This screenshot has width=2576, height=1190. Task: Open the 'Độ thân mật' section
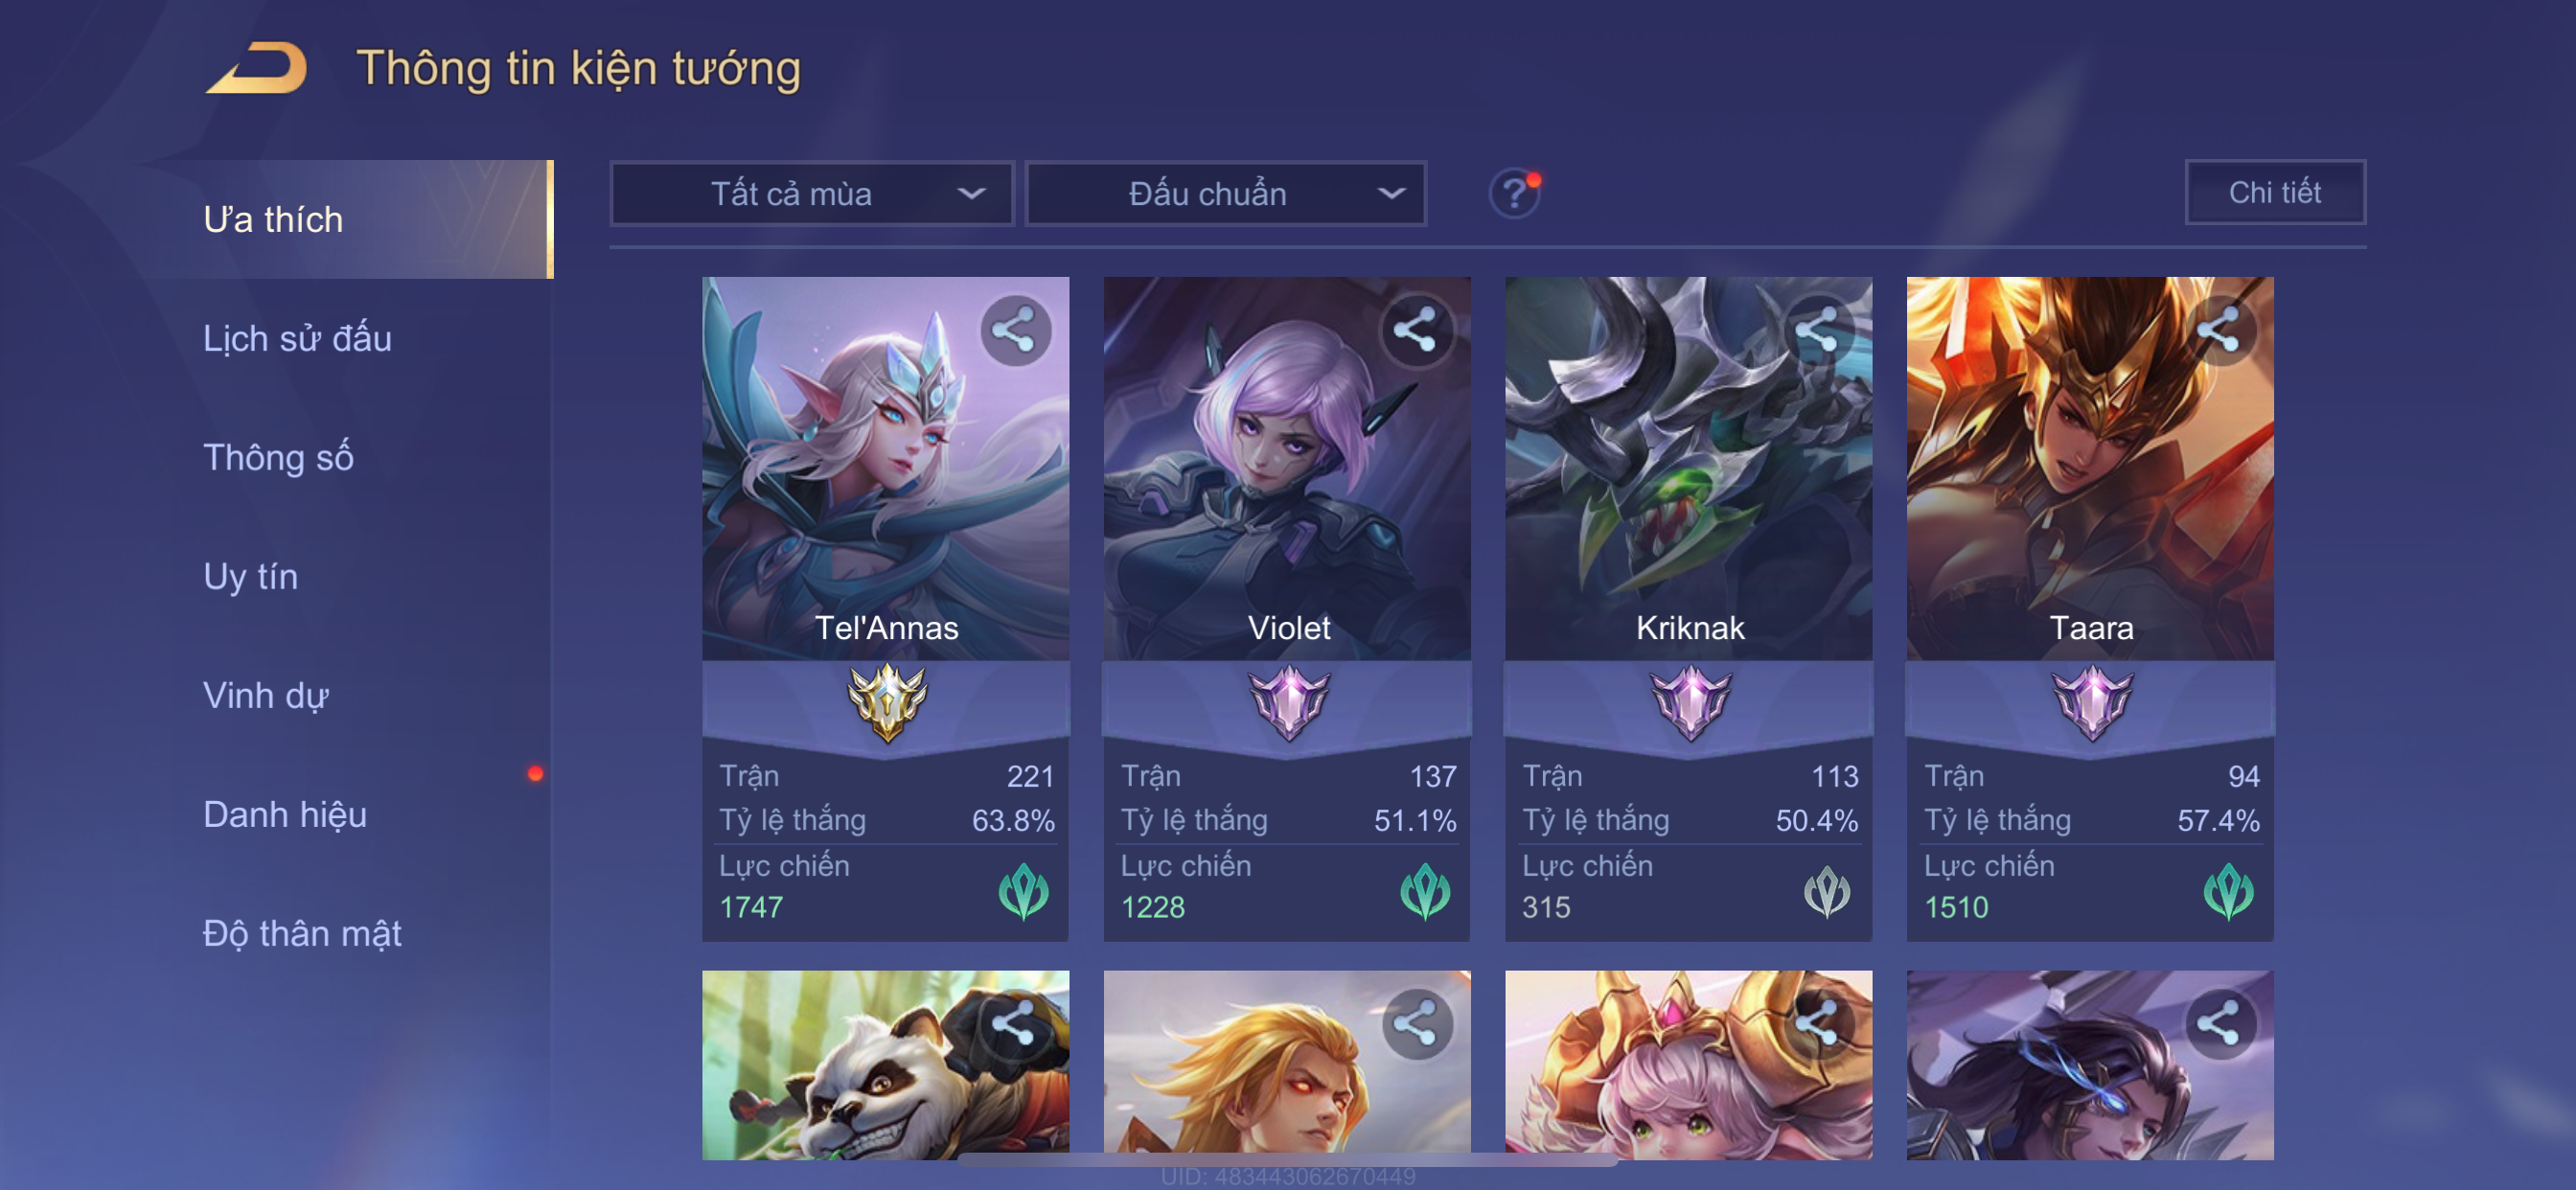click(302, 934)
